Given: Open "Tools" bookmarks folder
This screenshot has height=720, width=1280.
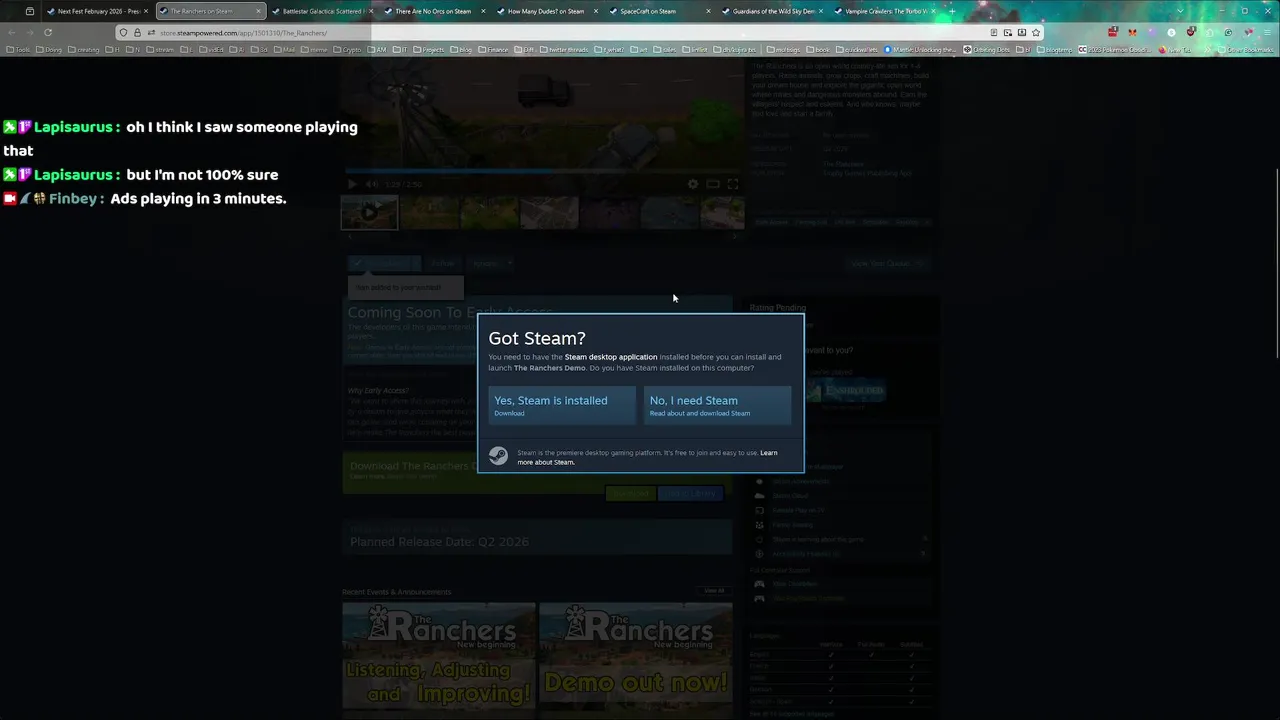Looking at the screenshot, I should [x=19, y=49].
